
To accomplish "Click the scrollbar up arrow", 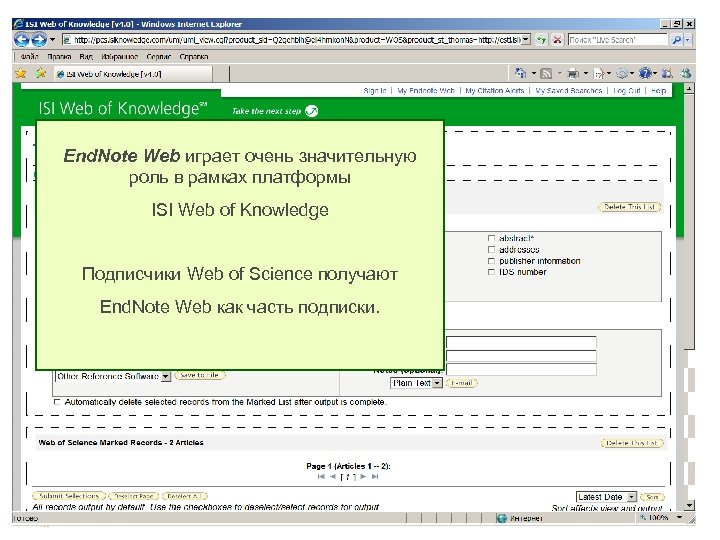I will point(688,88).
